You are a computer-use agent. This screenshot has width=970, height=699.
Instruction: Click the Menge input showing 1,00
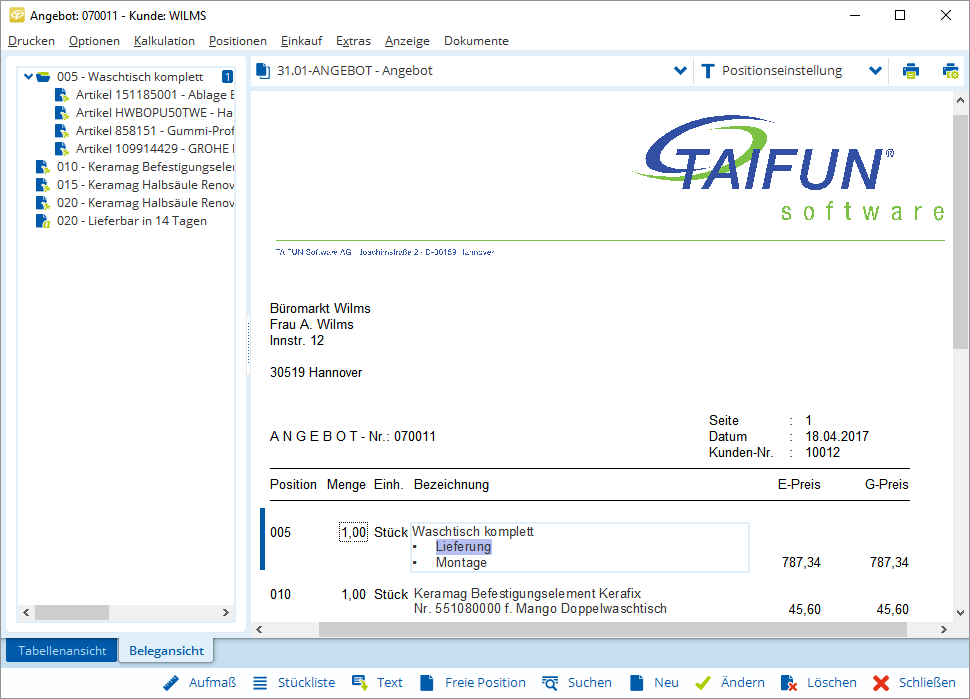353,532
